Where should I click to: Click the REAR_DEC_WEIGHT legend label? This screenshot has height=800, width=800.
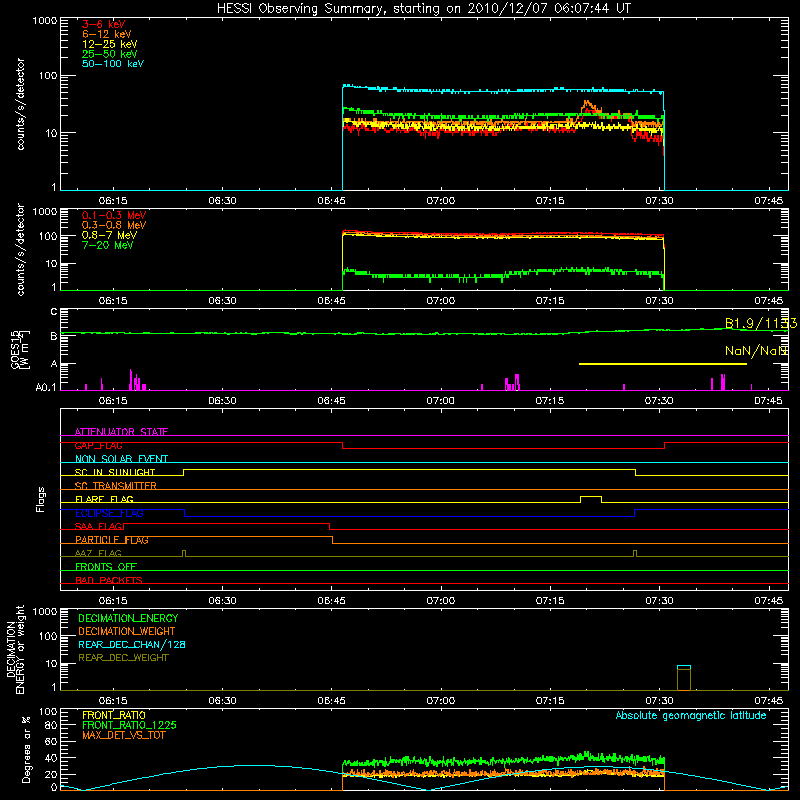(123, 658)
